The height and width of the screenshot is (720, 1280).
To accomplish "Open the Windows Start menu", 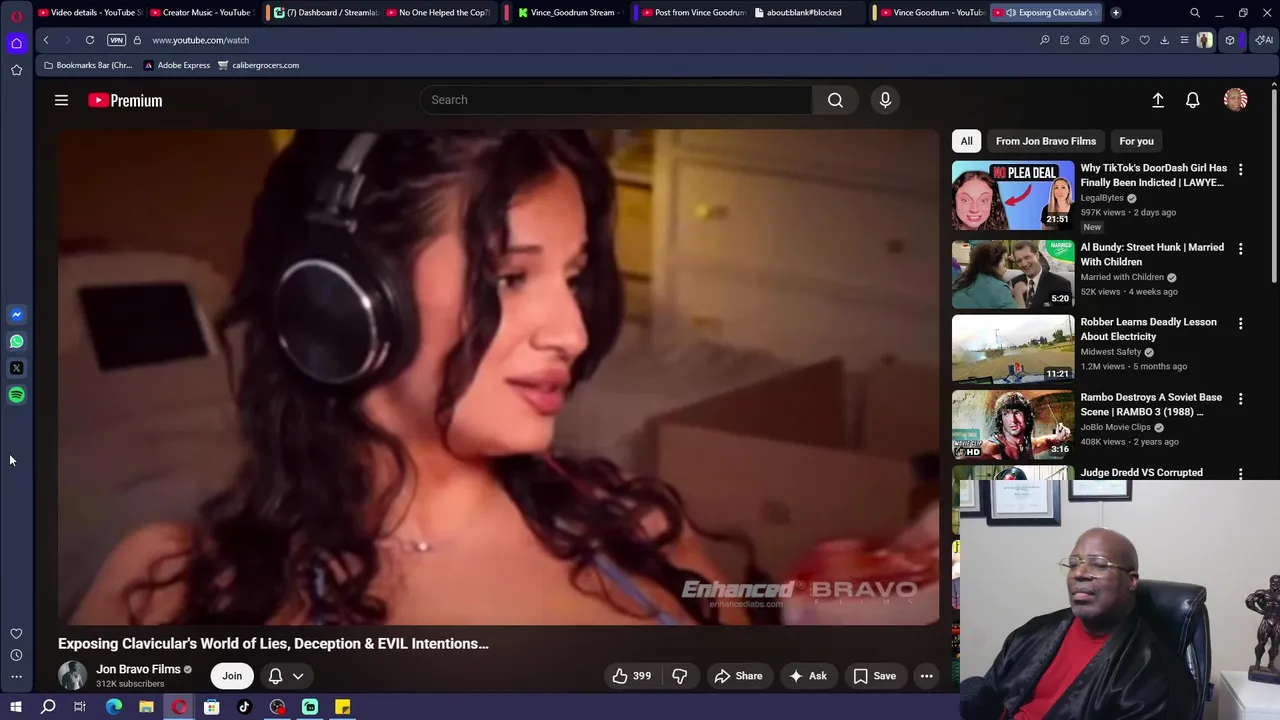I will (16, 707).
